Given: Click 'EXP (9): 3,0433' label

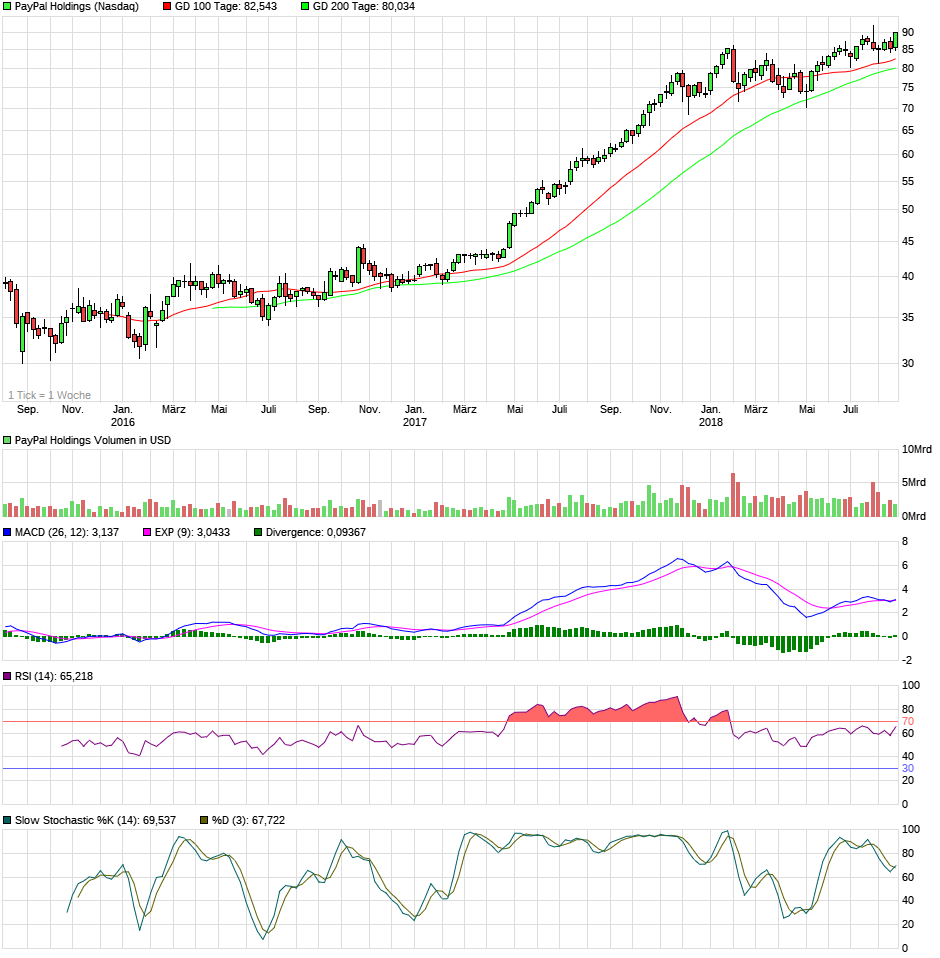Looking at the screenshot, I should click(x=192, y=533).
